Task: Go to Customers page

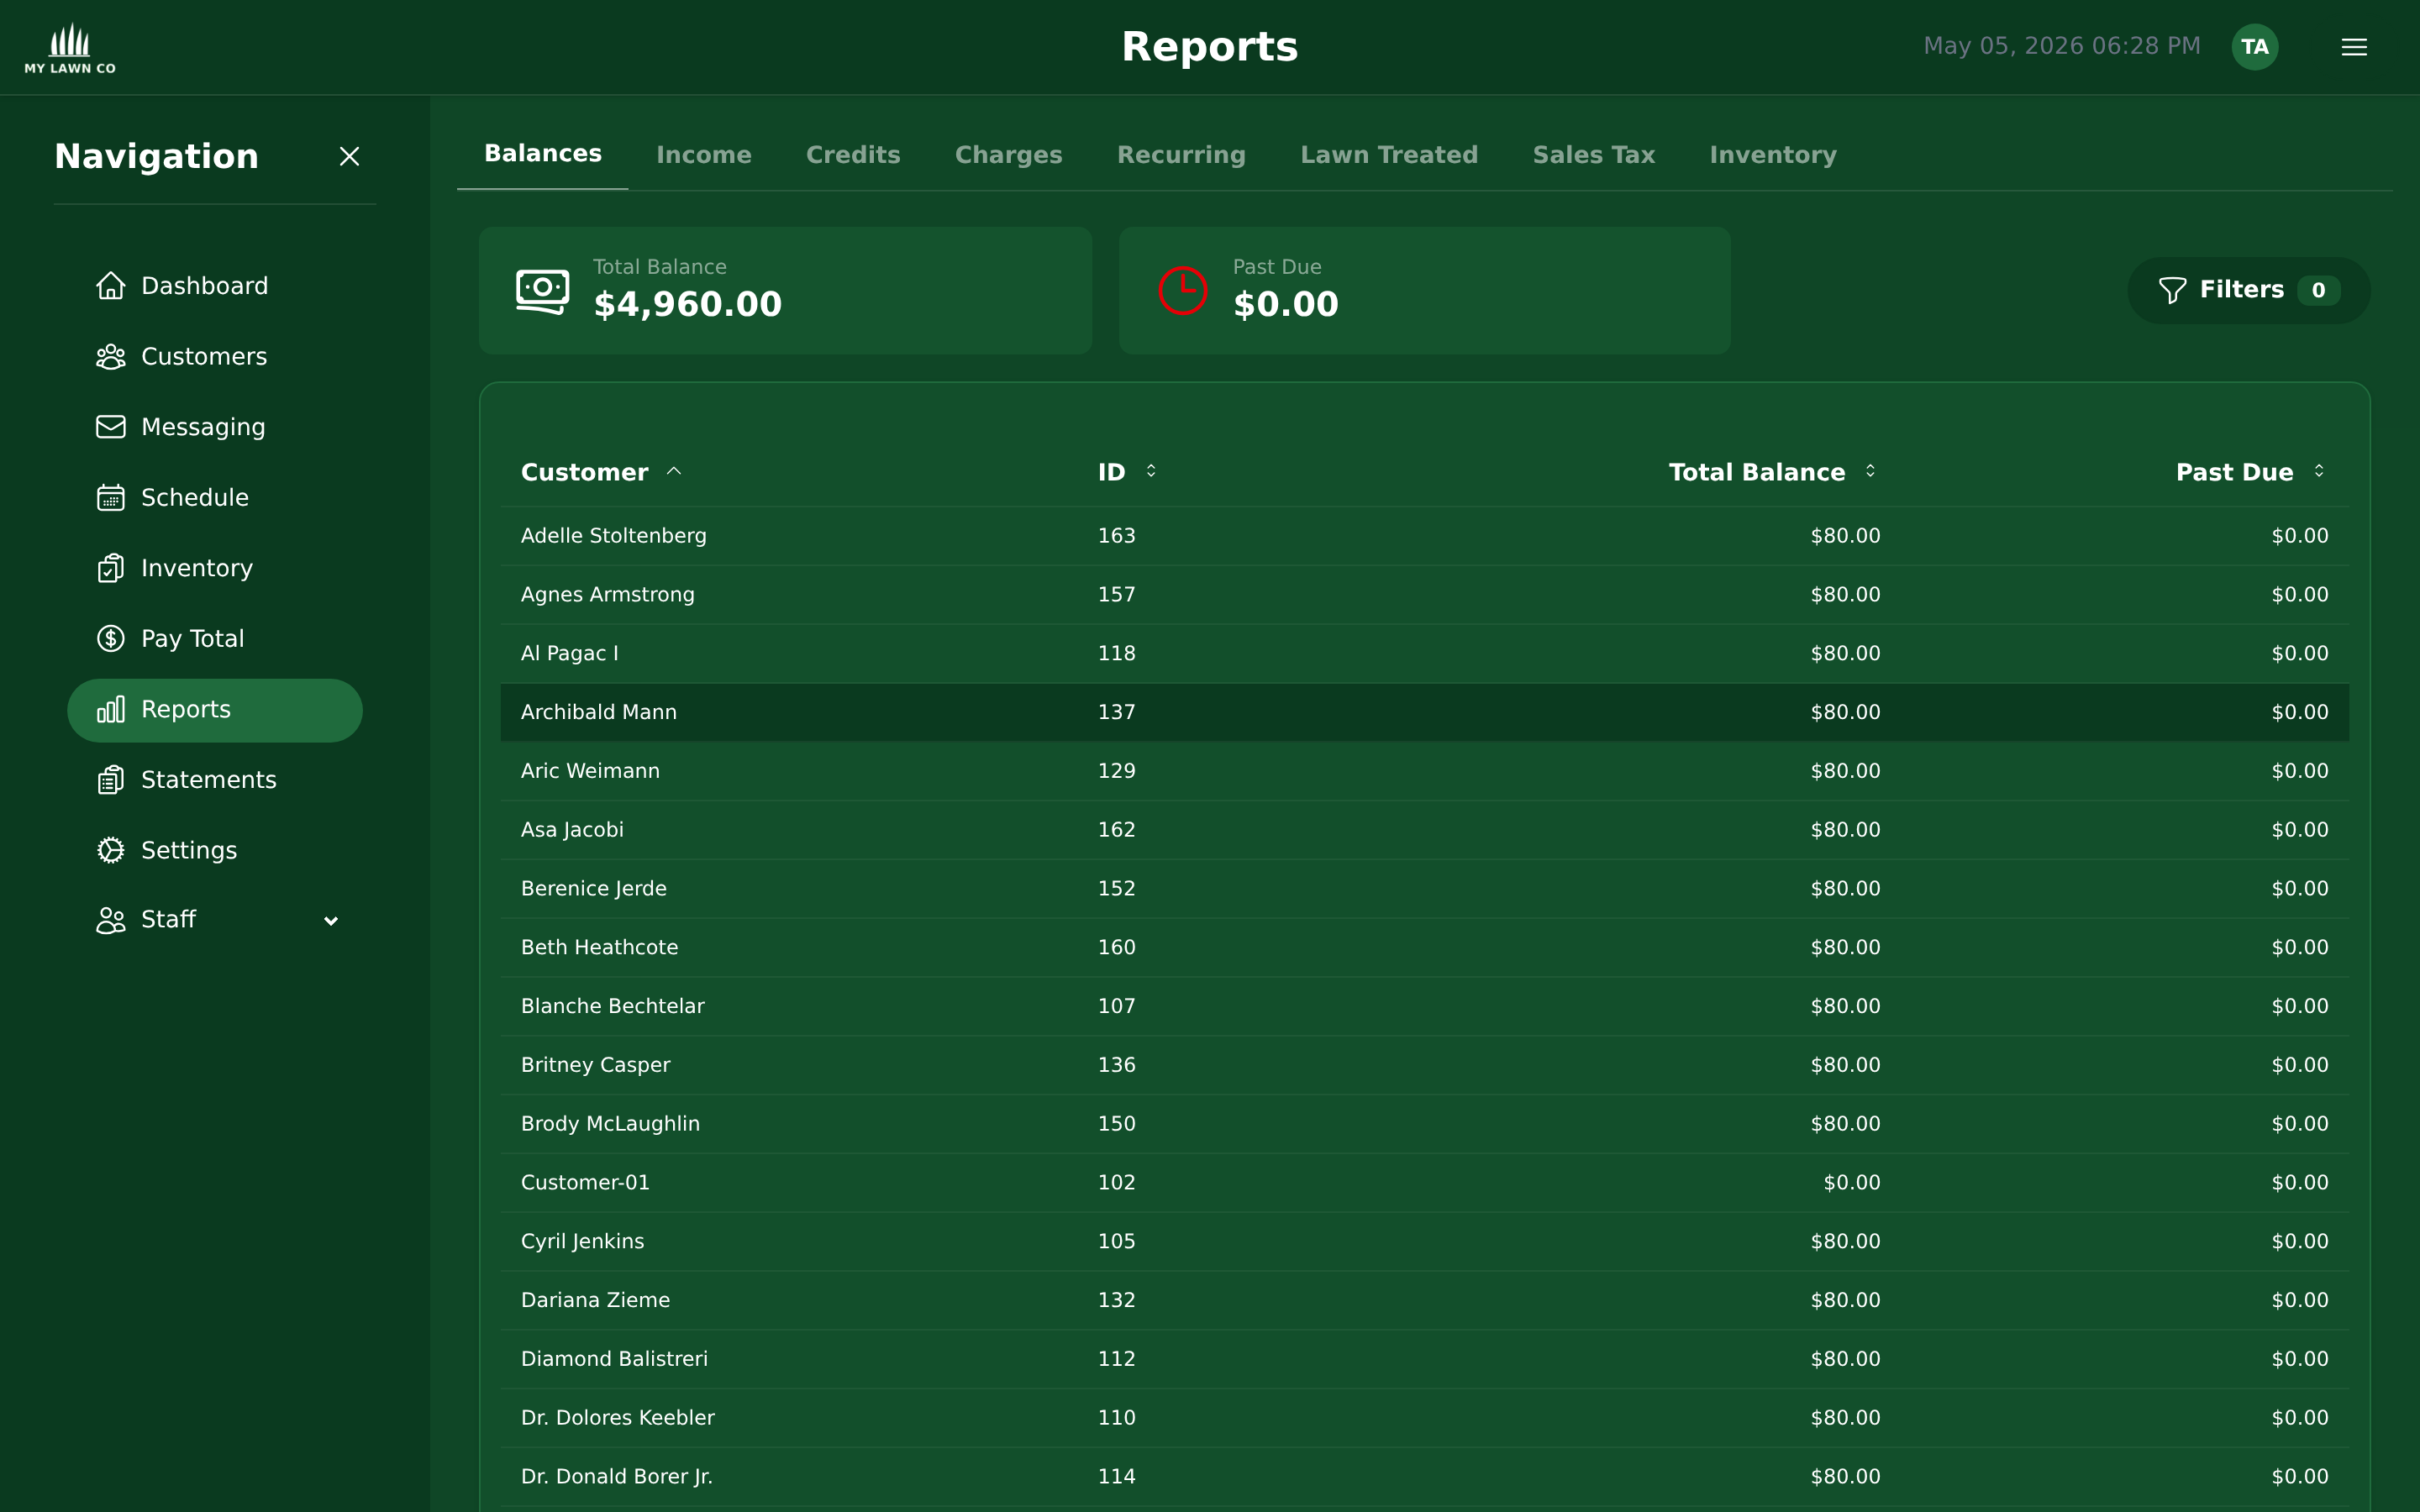Action: coord(215,356)
